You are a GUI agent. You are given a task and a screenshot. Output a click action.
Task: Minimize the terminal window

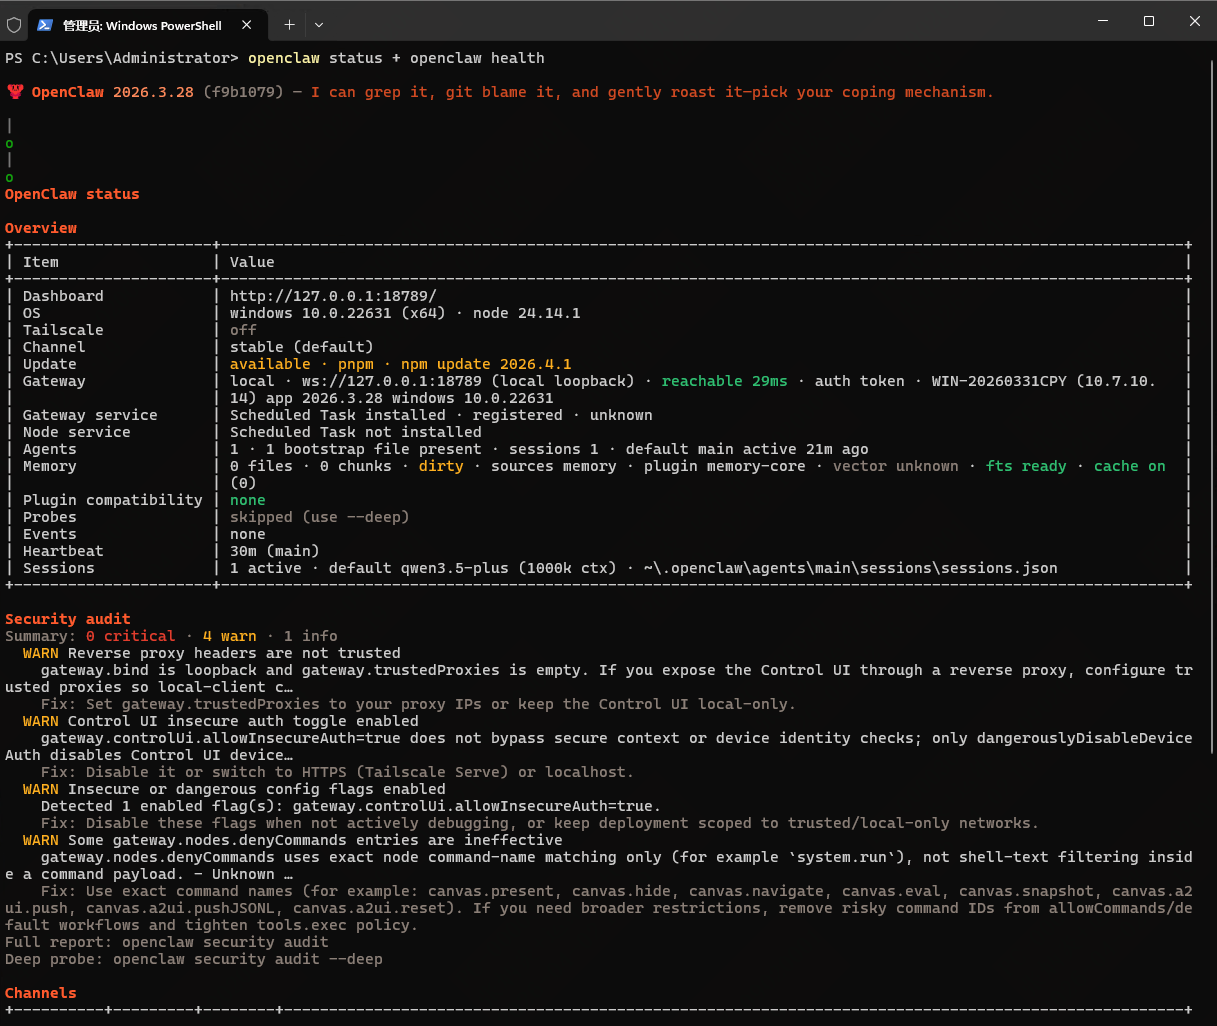(1103, 21)
